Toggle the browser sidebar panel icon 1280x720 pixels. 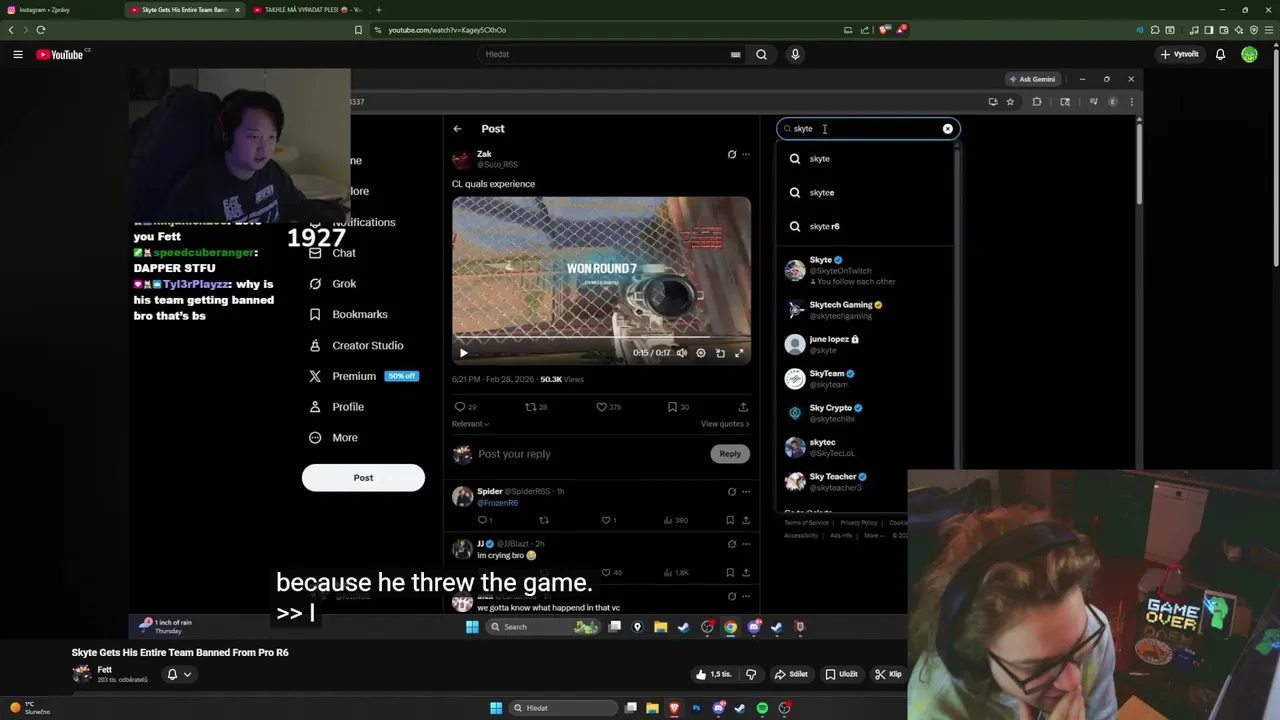point(1208,30)
